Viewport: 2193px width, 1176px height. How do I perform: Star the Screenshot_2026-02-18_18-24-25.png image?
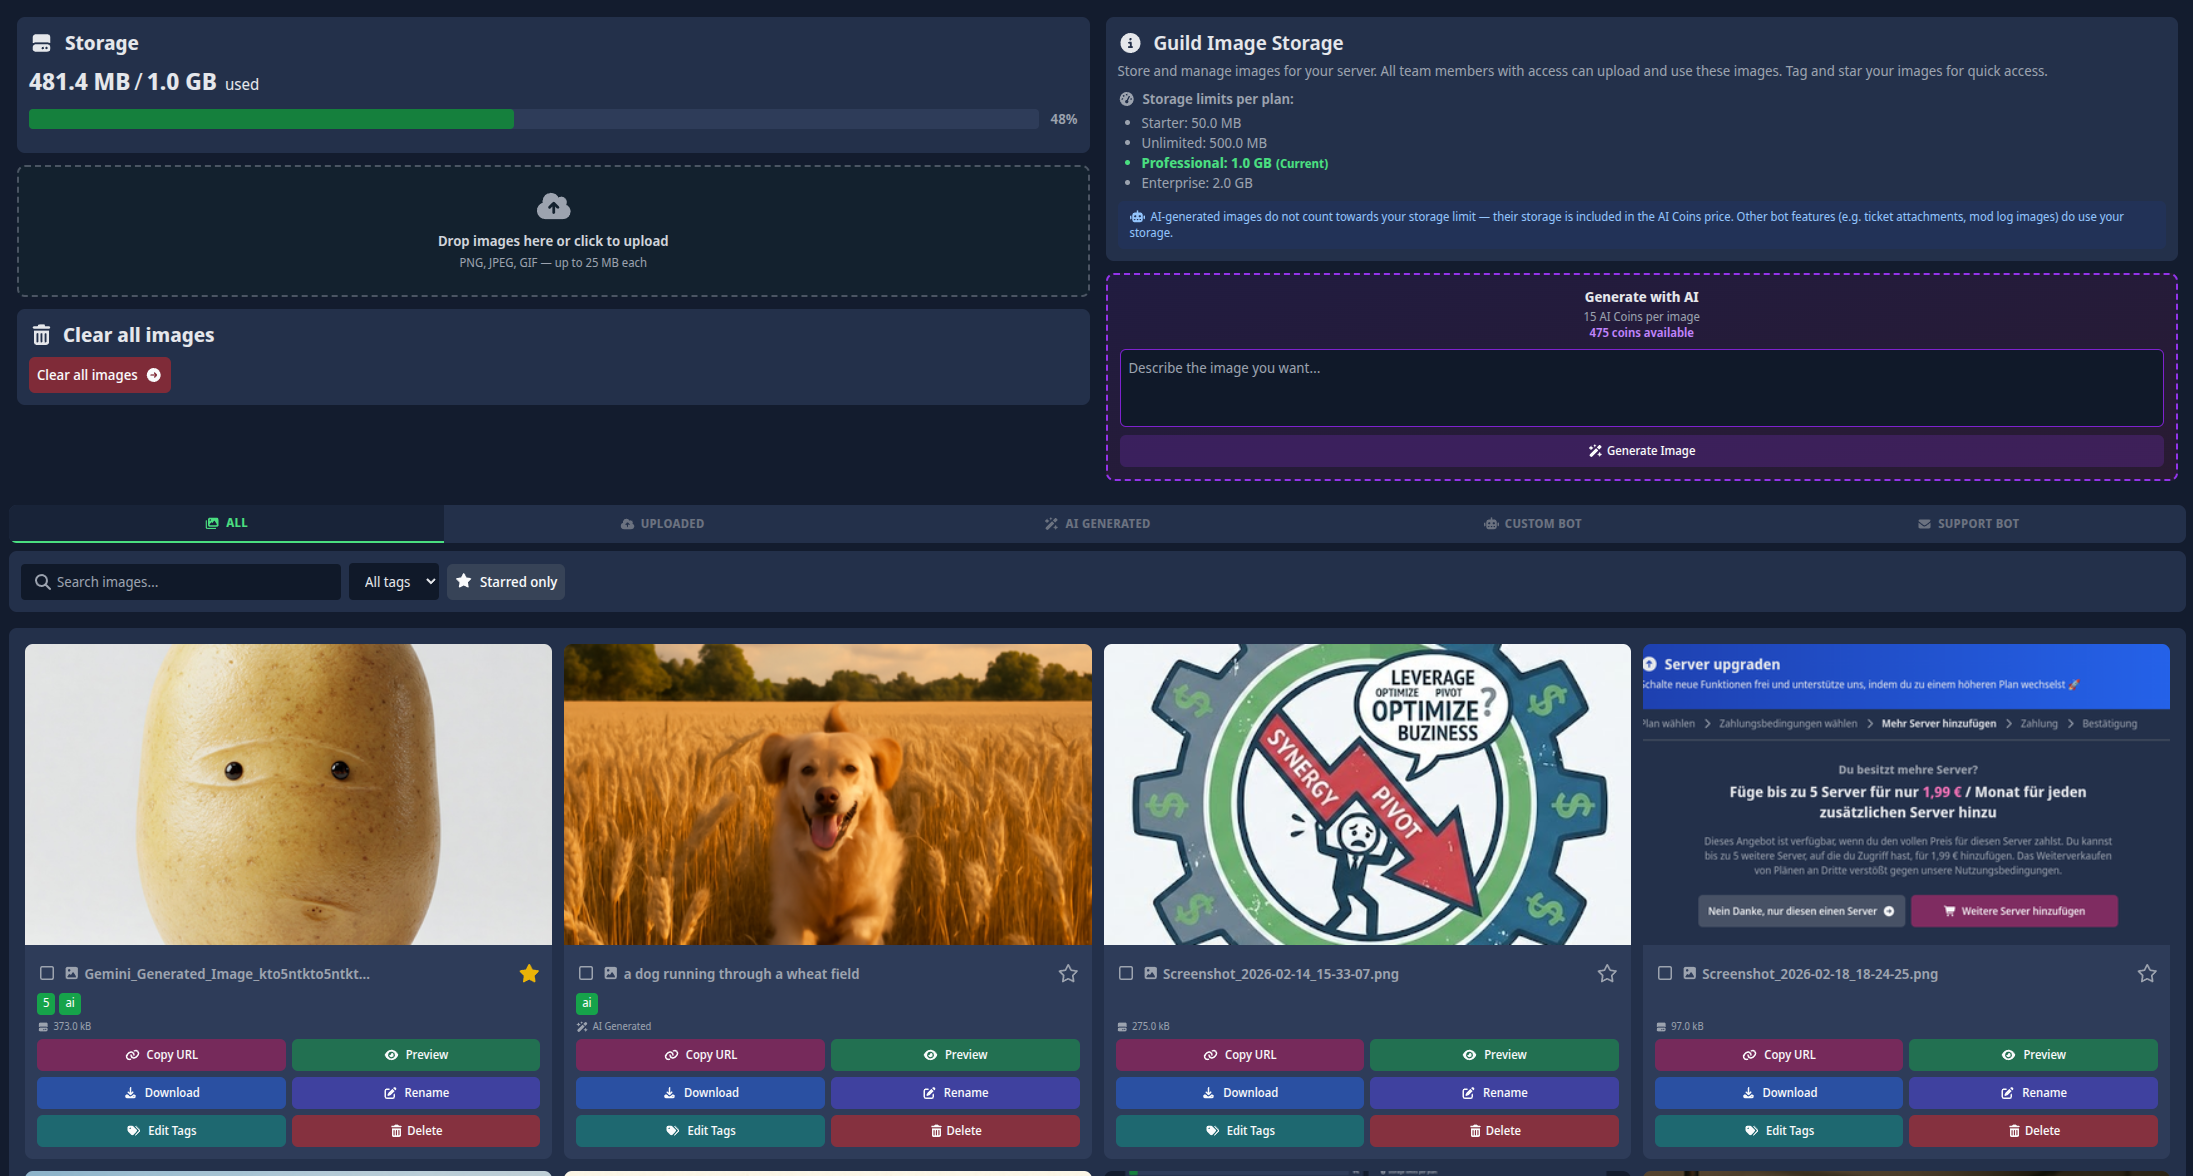(x=2146, y=973)
